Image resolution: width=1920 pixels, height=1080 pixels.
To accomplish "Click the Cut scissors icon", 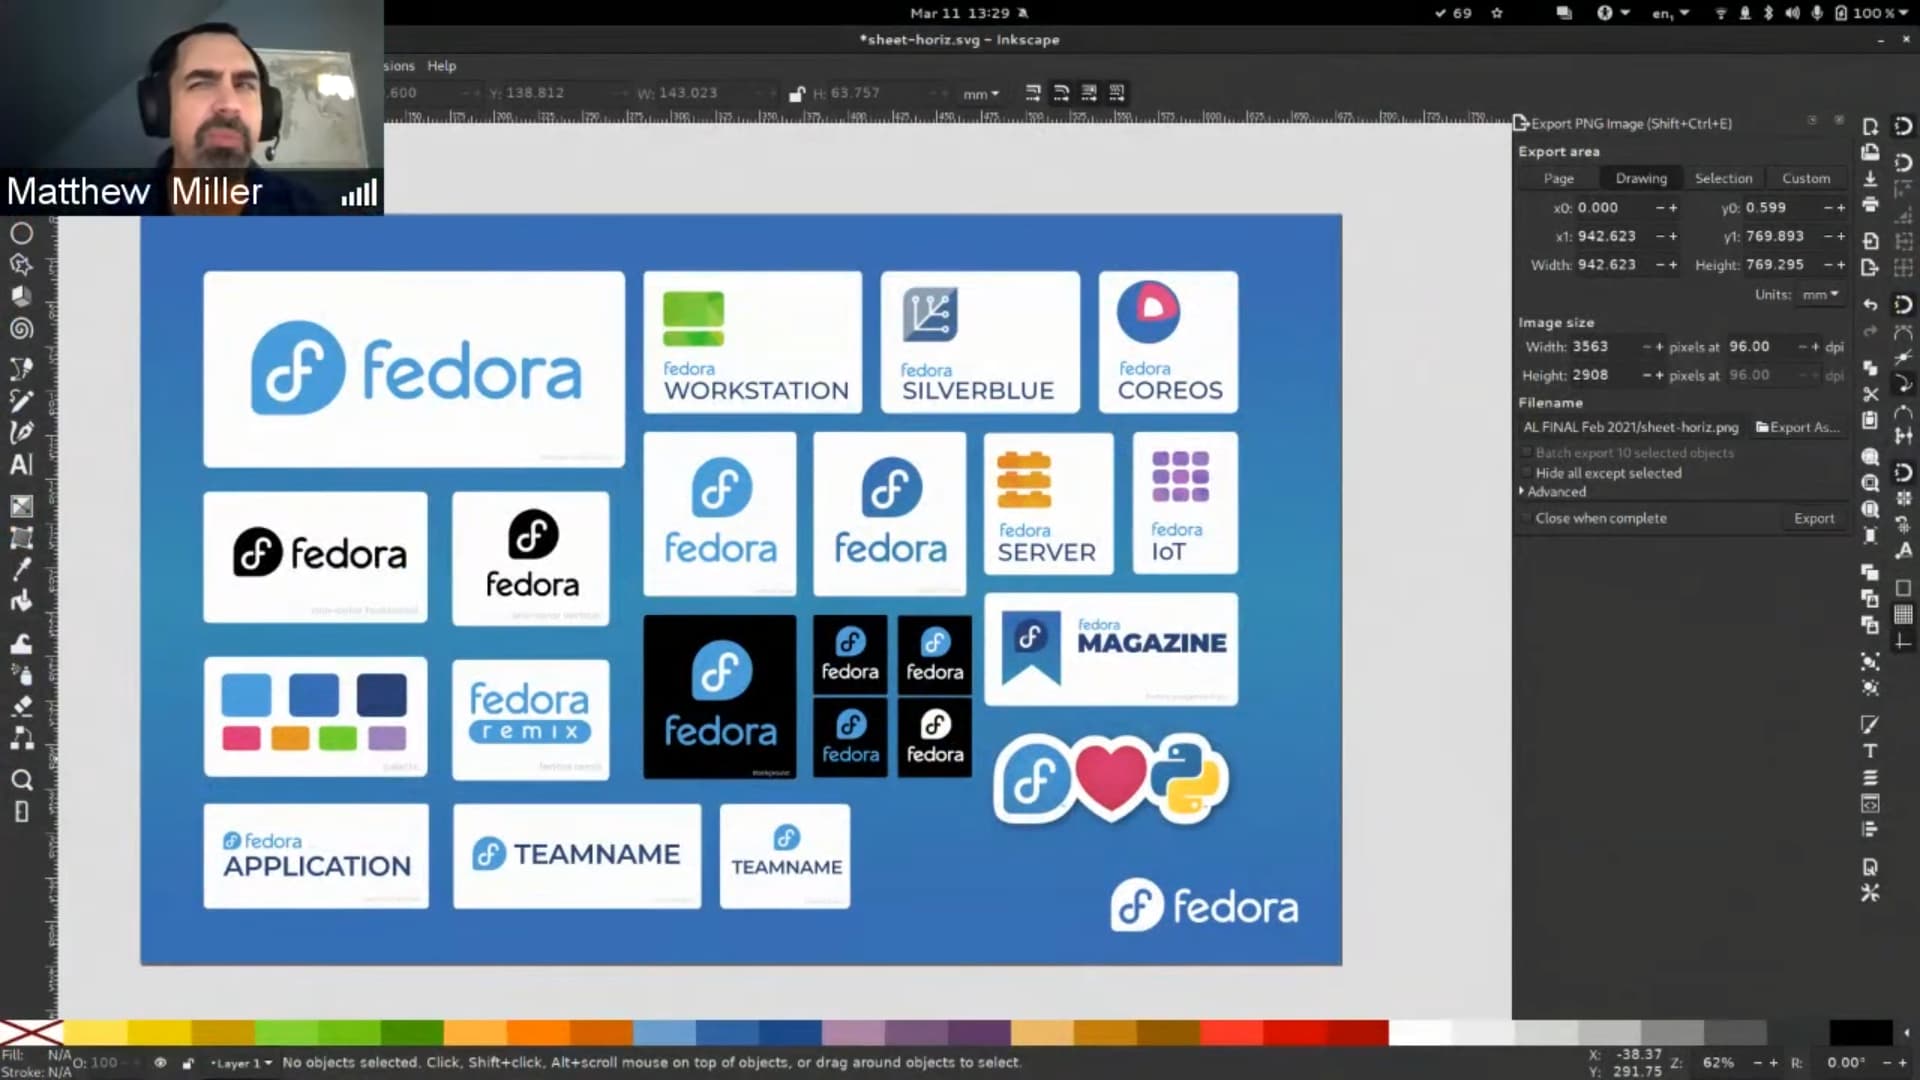I will pos(1870,394).
